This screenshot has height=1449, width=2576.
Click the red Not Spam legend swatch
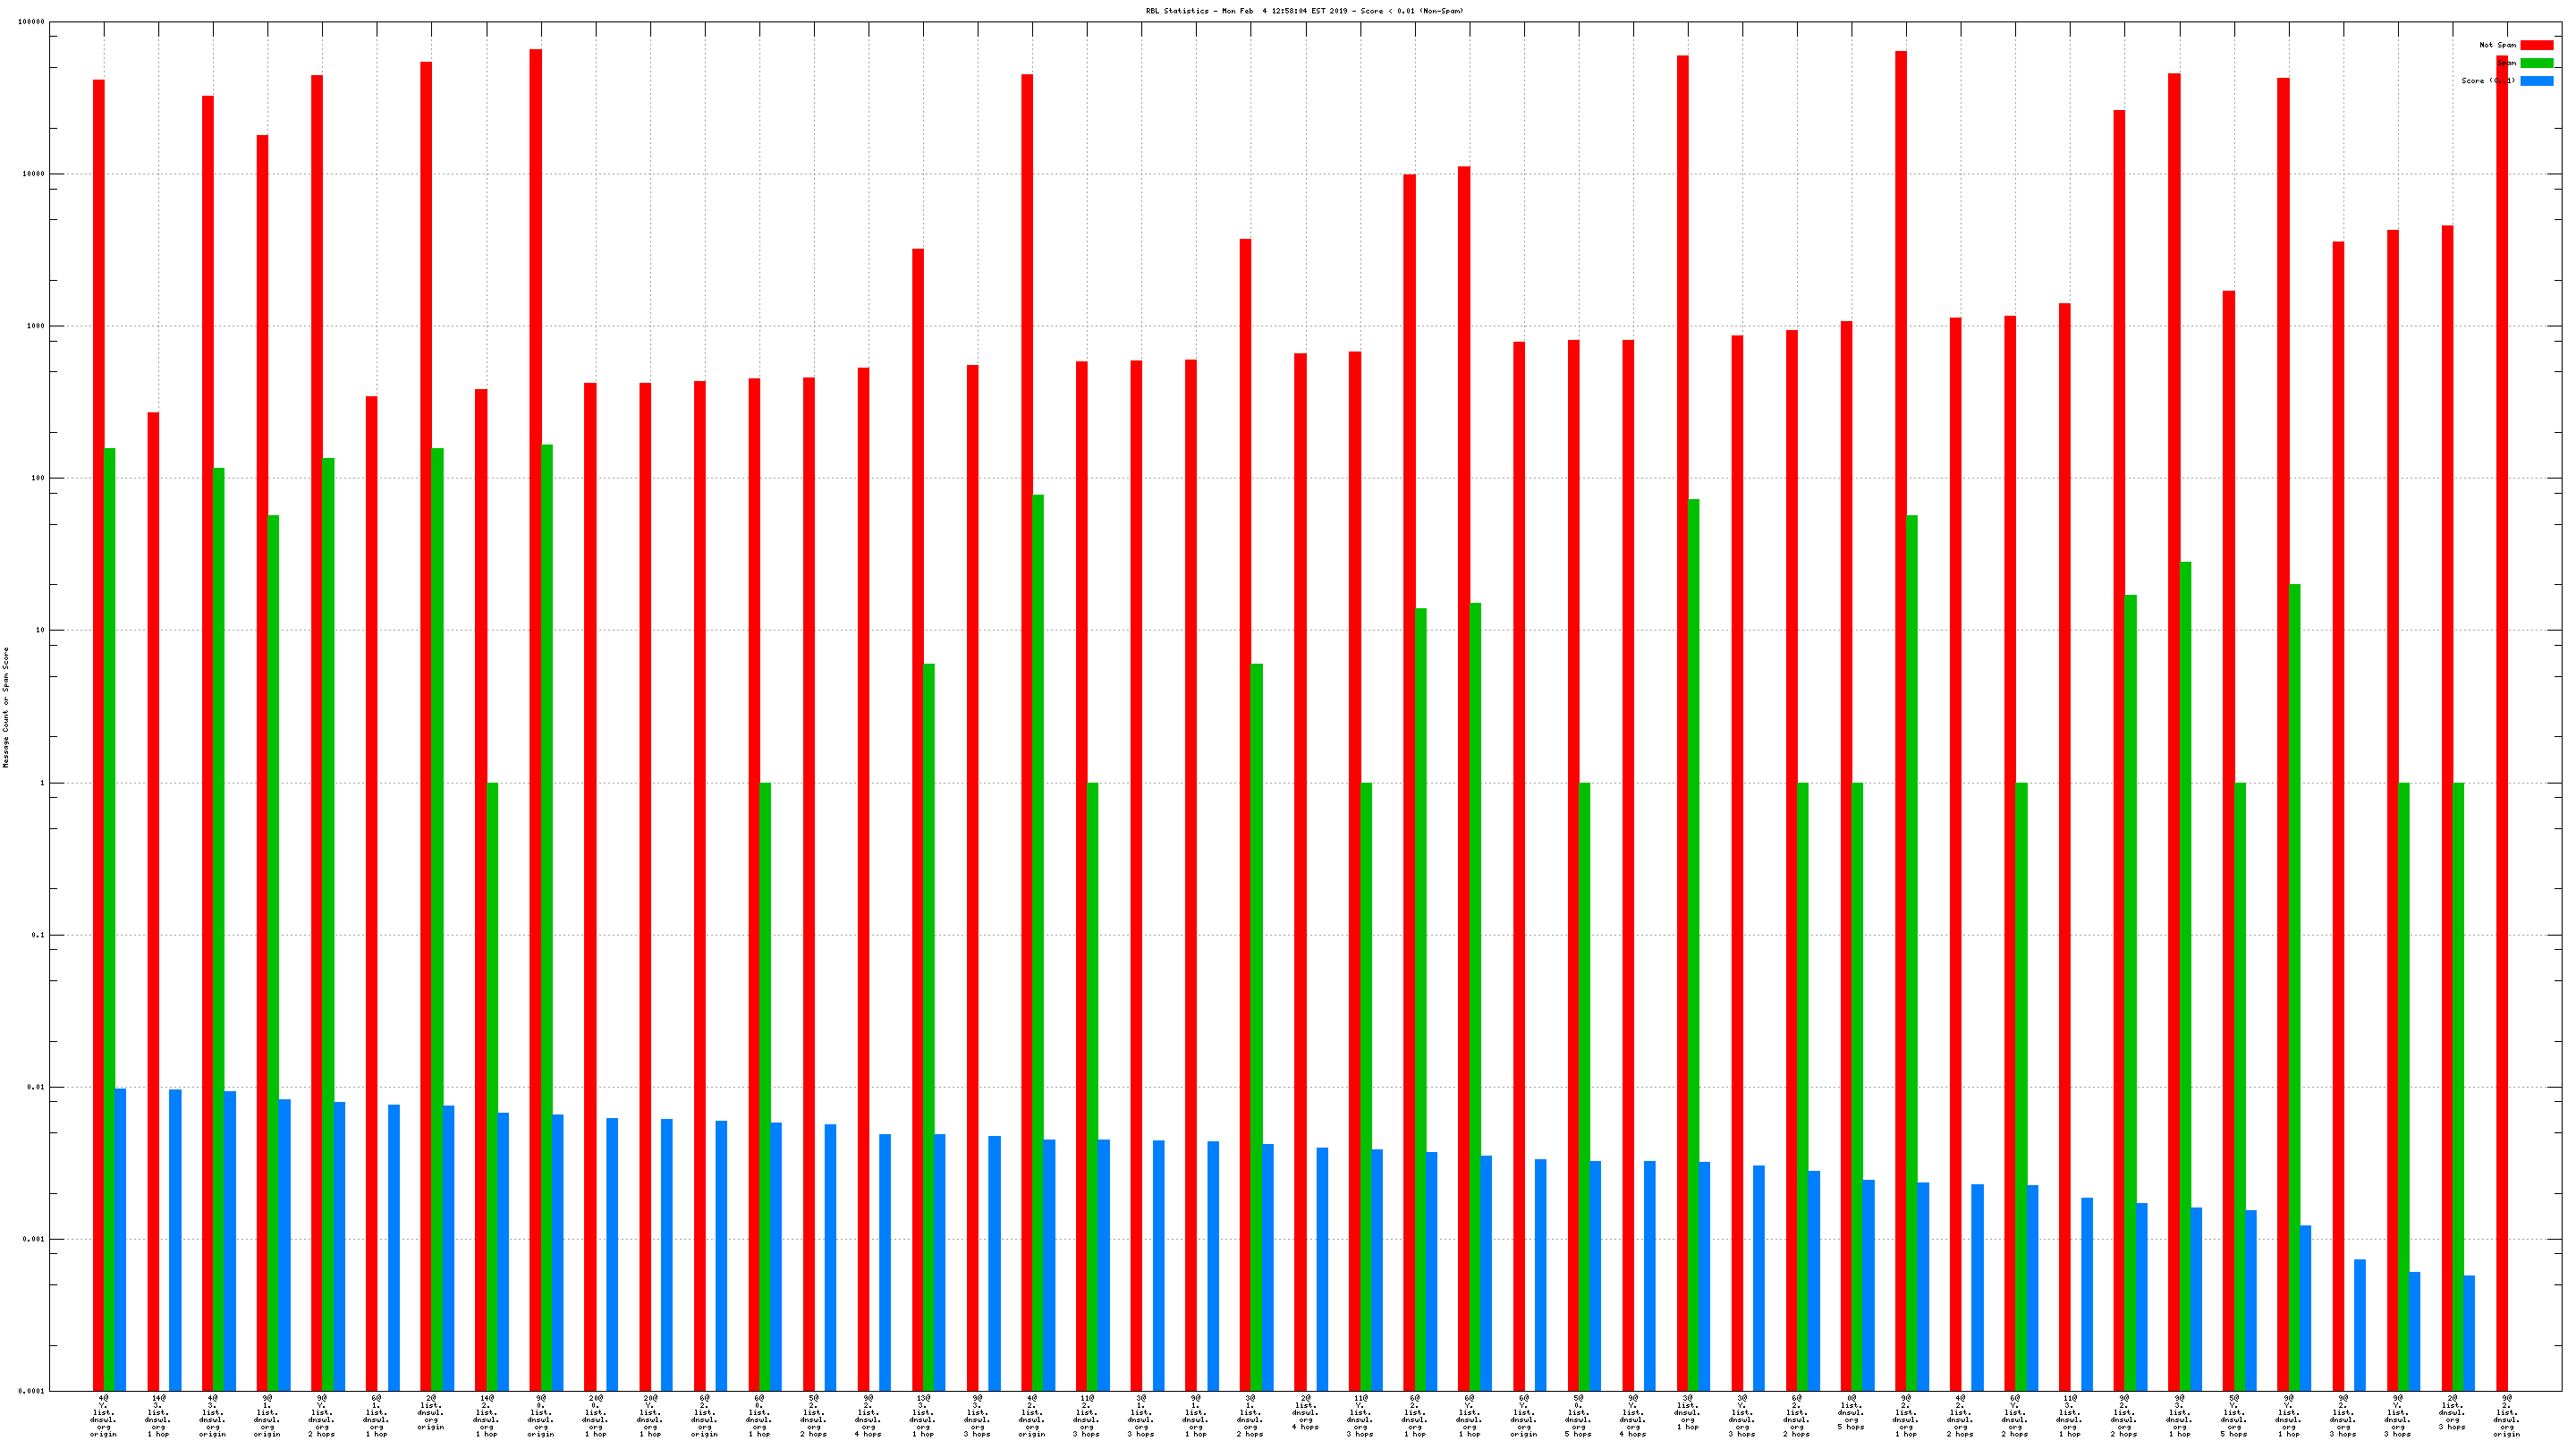(x=2536, y=45)
